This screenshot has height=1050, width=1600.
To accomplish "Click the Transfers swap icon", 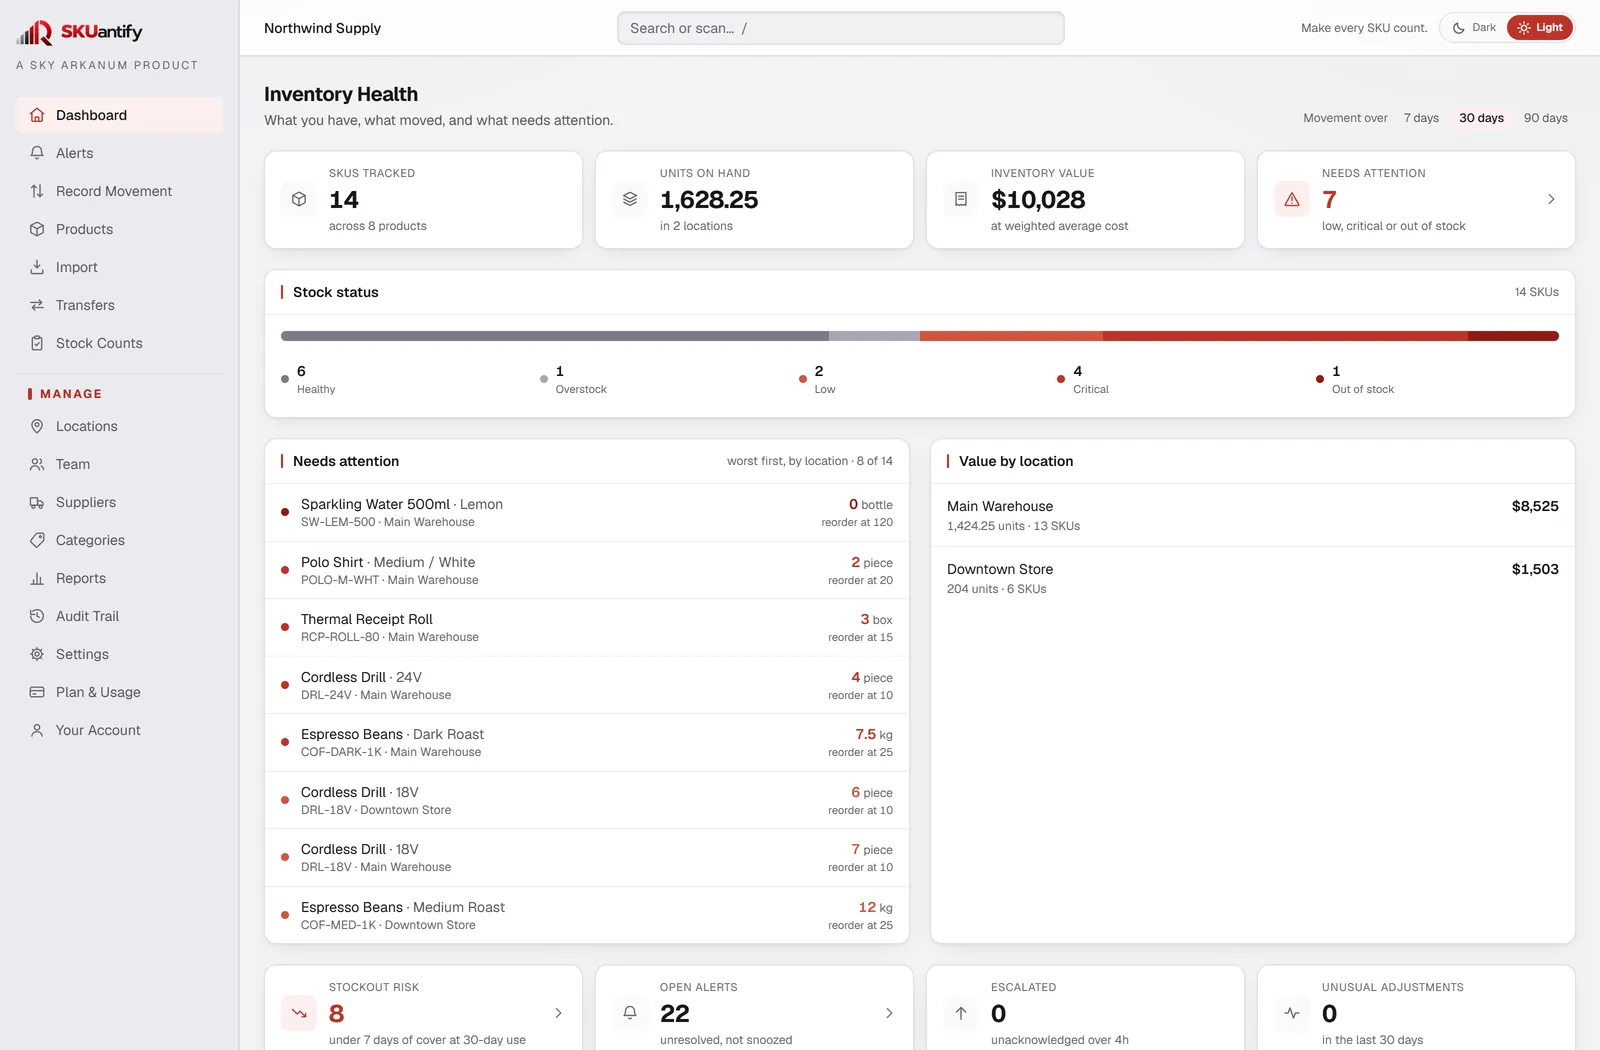I will pyautogui.click(x=37, y=305).
